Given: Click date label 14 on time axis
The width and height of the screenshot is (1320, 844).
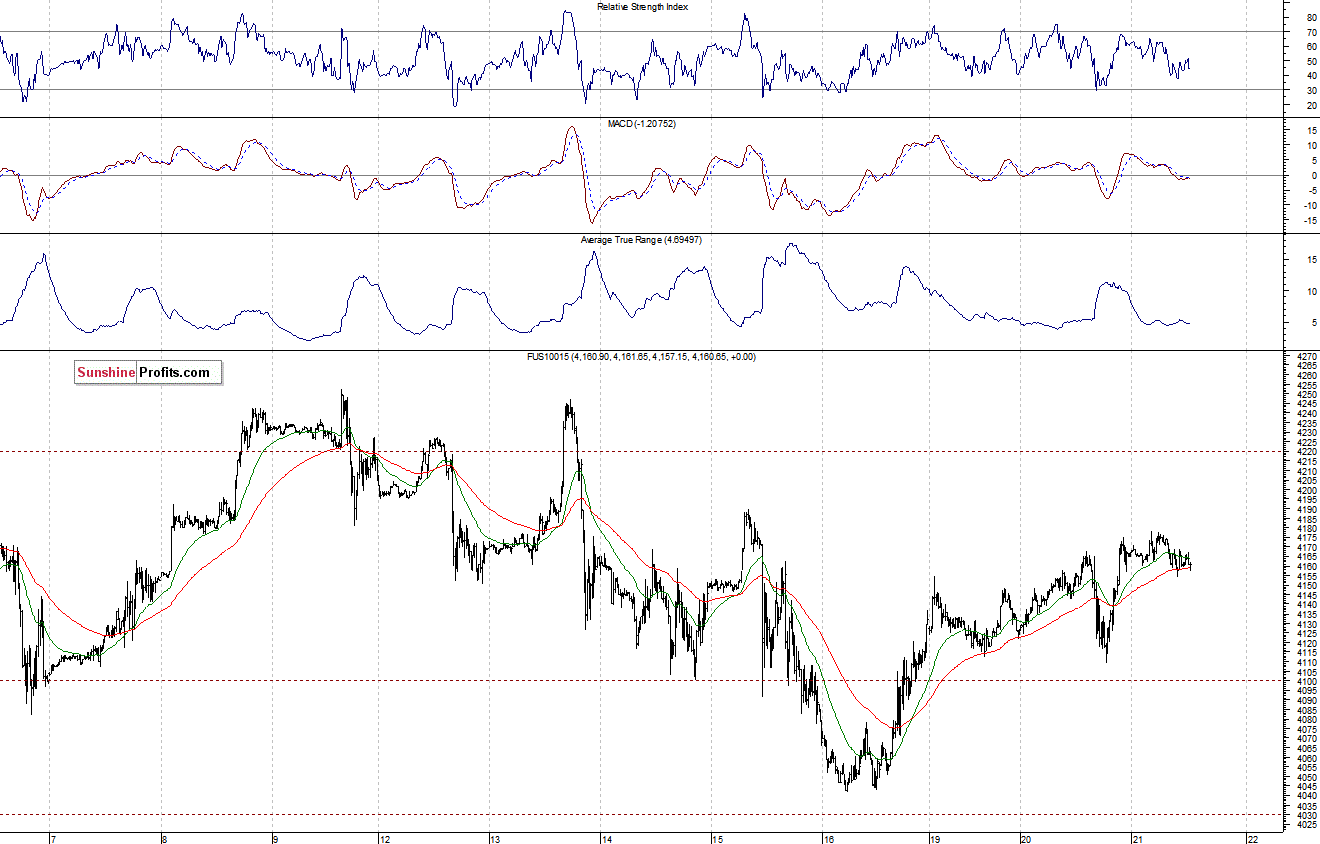Looking at the screenshot, I should tap(607, 838).
